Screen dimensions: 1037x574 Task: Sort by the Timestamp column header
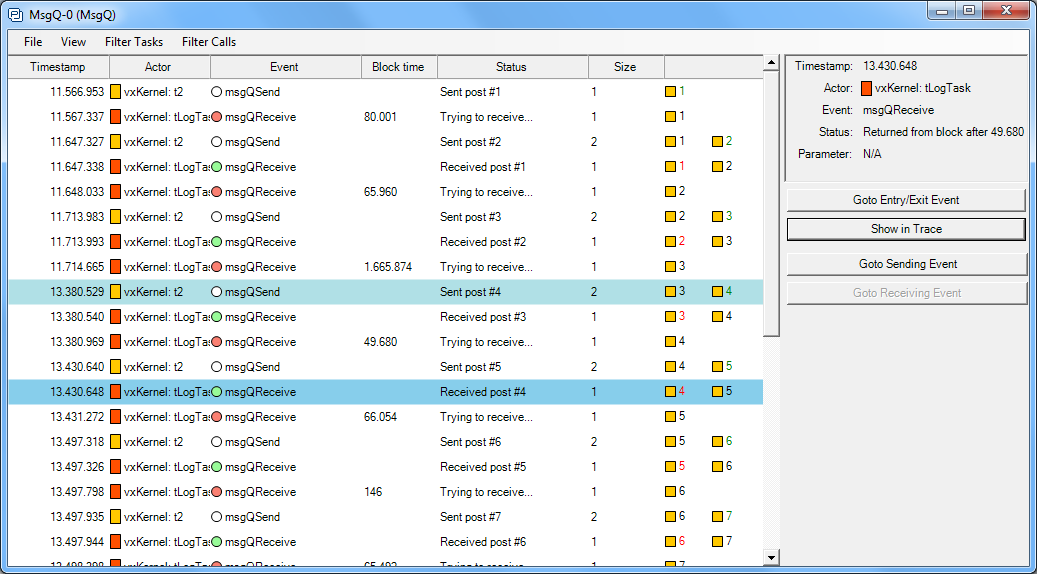pyautogui.click(x=57, y=67)
